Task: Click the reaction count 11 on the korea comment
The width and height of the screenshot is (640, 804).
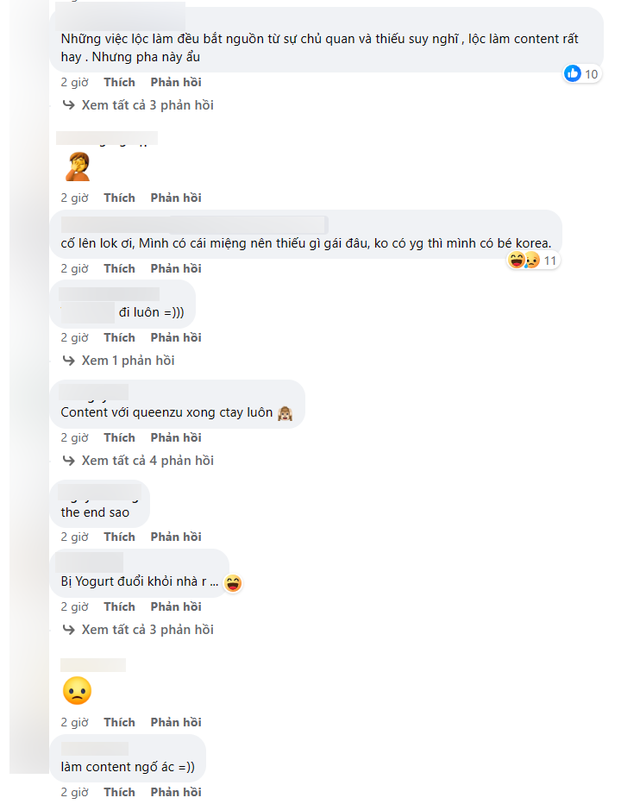Action: [x=550, y=261]
